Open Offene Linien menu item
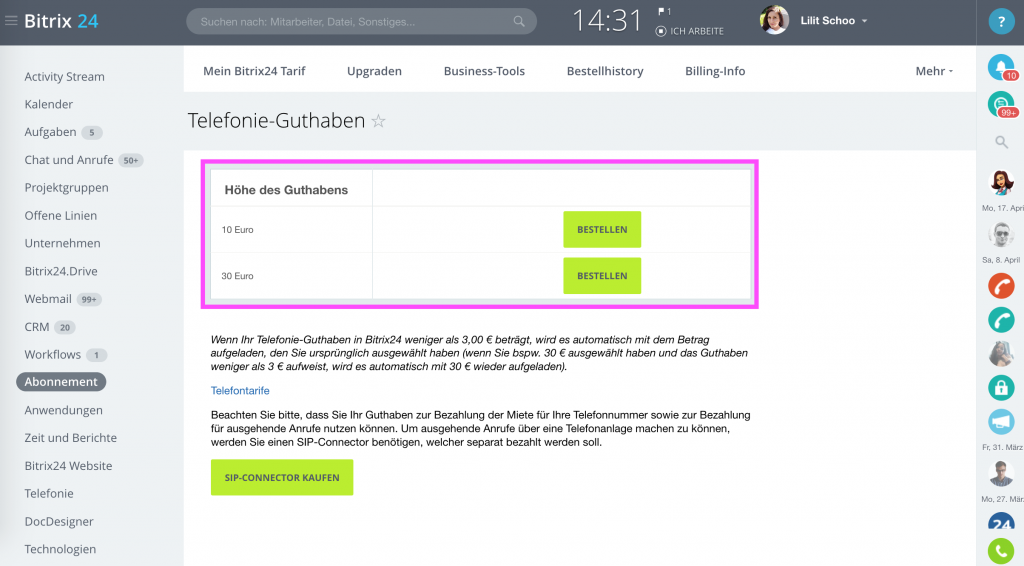 point(61,215)
